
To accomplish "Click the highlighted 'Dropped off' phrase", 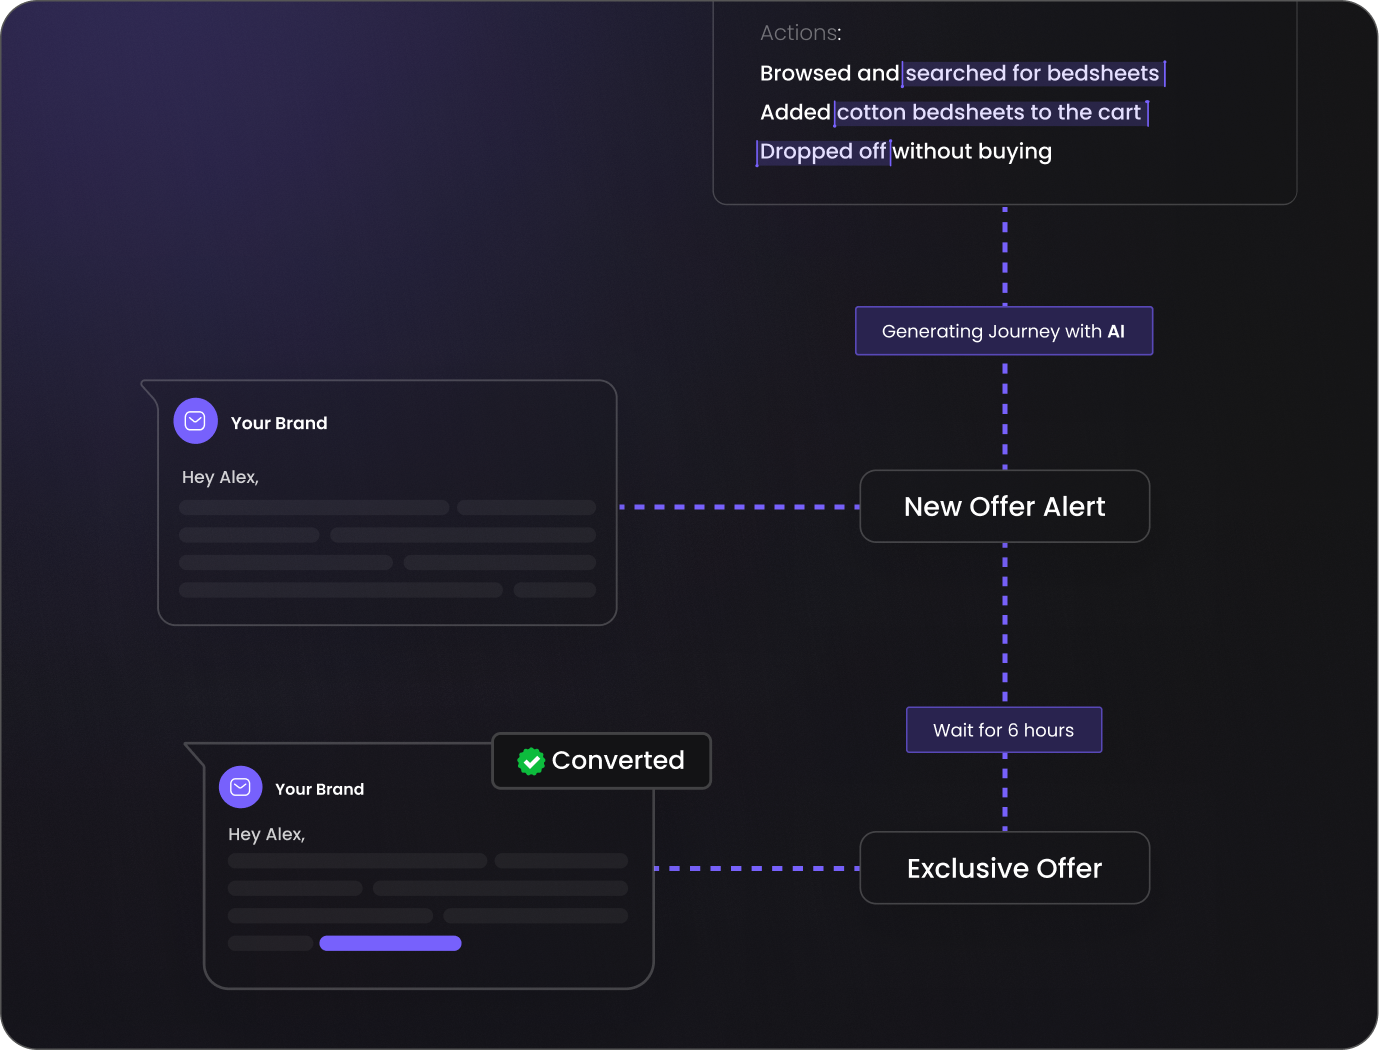I will (823, 151).
